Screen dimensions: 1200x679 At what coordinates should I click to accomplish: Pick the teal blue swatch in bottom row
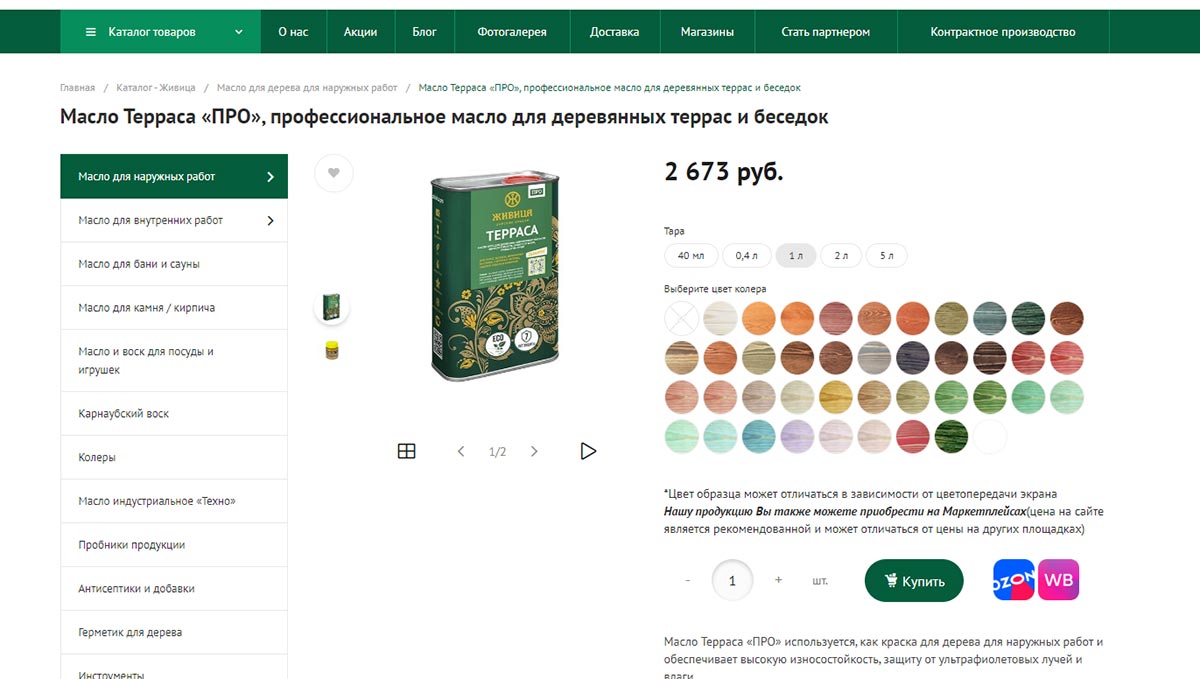pyautogui.click(x=759, y=436)
